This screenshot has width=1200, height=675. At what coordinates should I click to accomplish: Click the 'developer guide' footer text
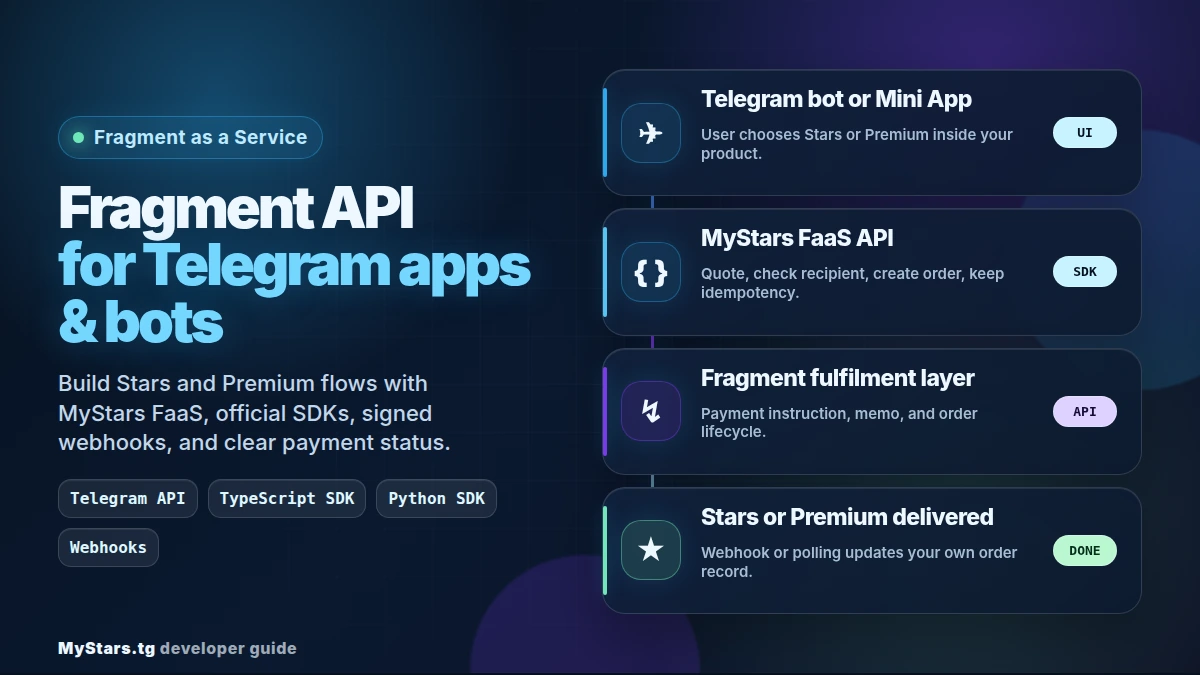click(228, 648)
